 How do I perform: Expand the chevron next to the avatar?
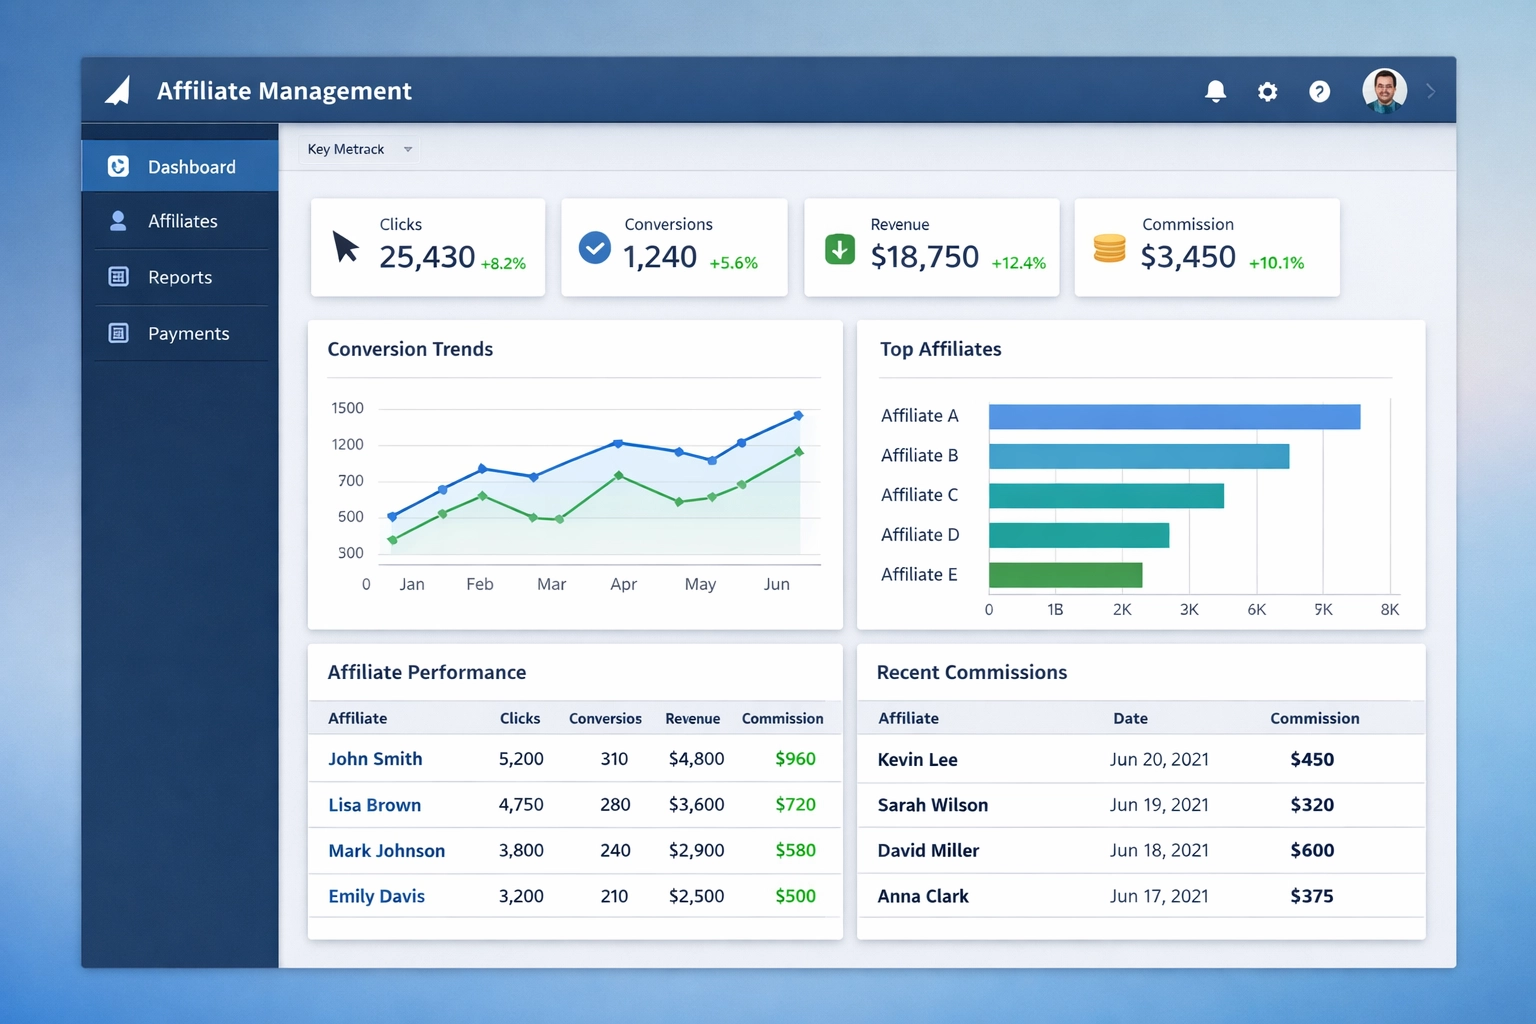1430,91
